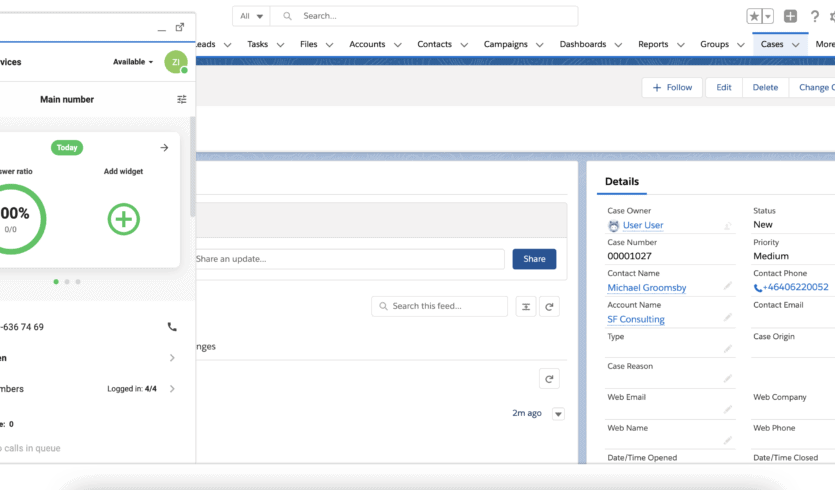Expand the Files tab chevron

point(330,45)
